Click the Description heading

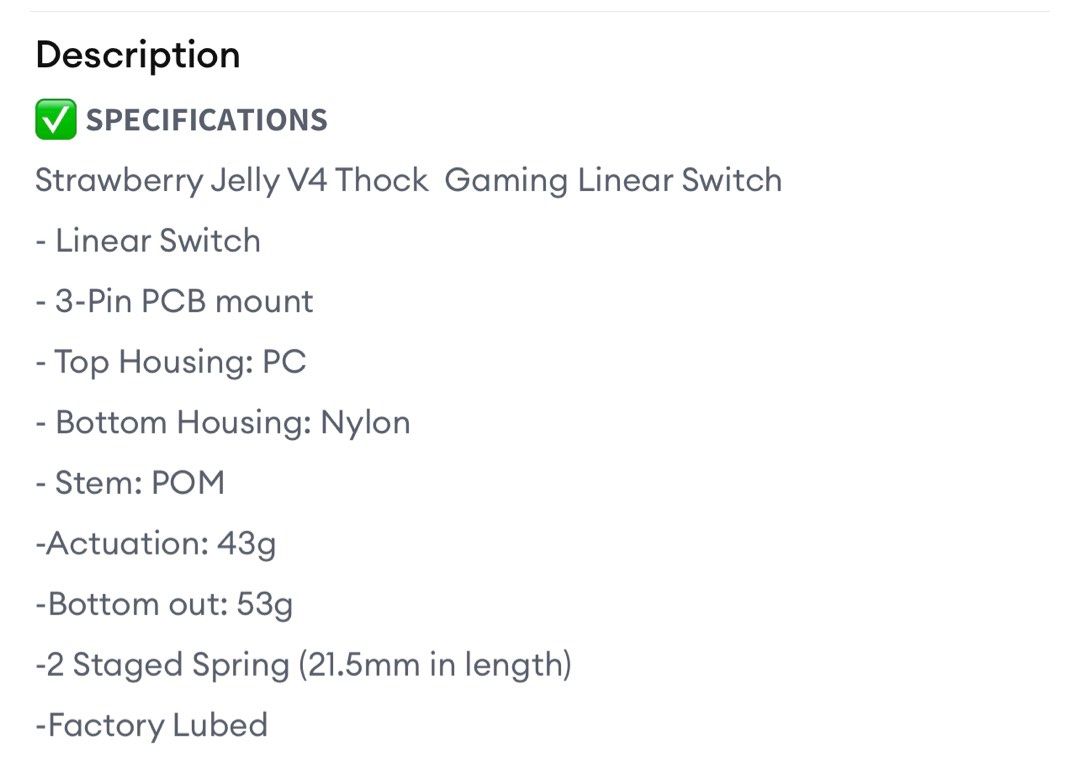(138, 55)
